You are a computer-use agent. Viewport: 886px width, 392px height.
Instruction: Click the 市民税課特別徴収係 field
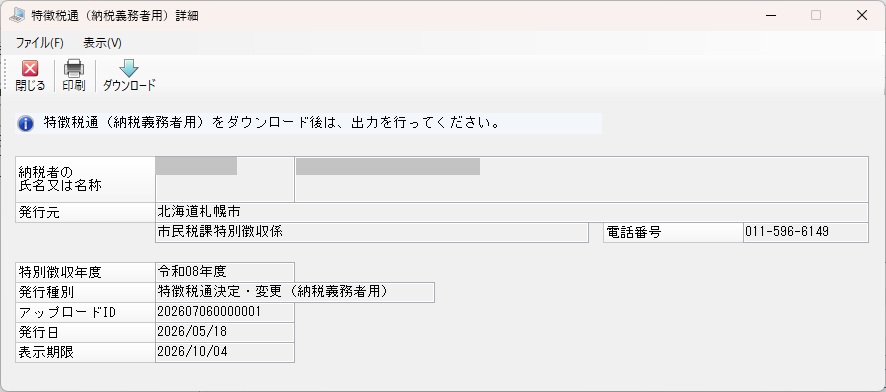(372, 232)
